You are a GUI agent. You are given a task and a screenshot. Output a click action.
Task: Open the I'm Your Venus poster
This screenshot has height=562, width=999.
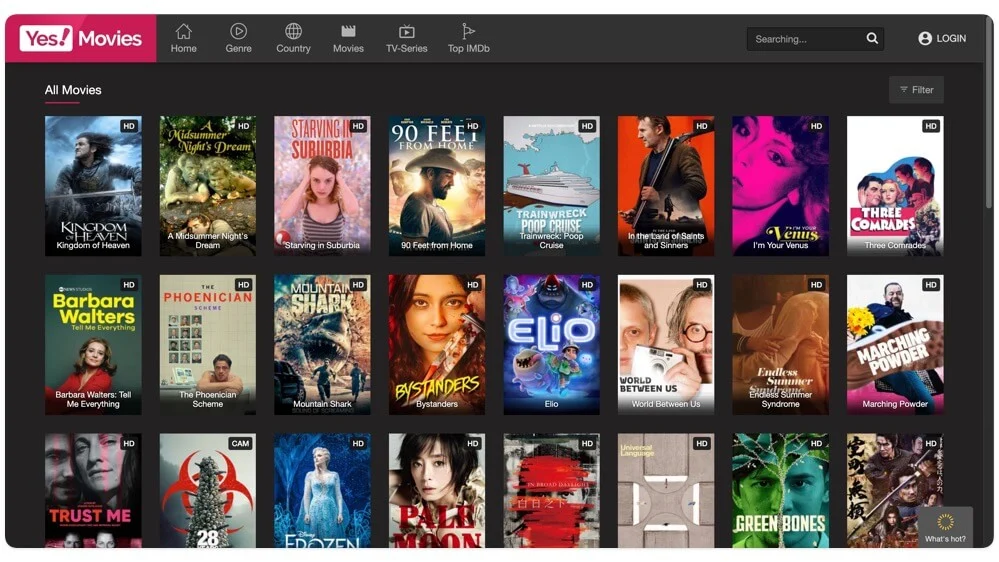(780, 186)
